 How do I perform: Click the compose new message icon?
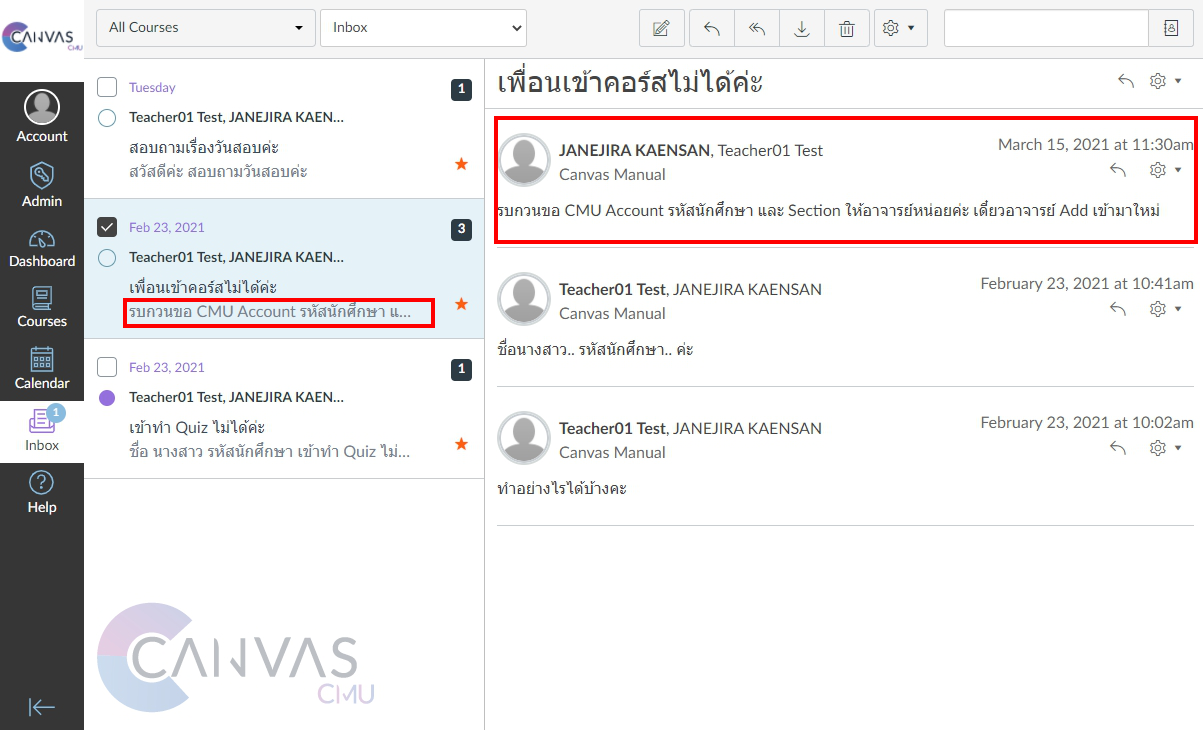[661, 28]
